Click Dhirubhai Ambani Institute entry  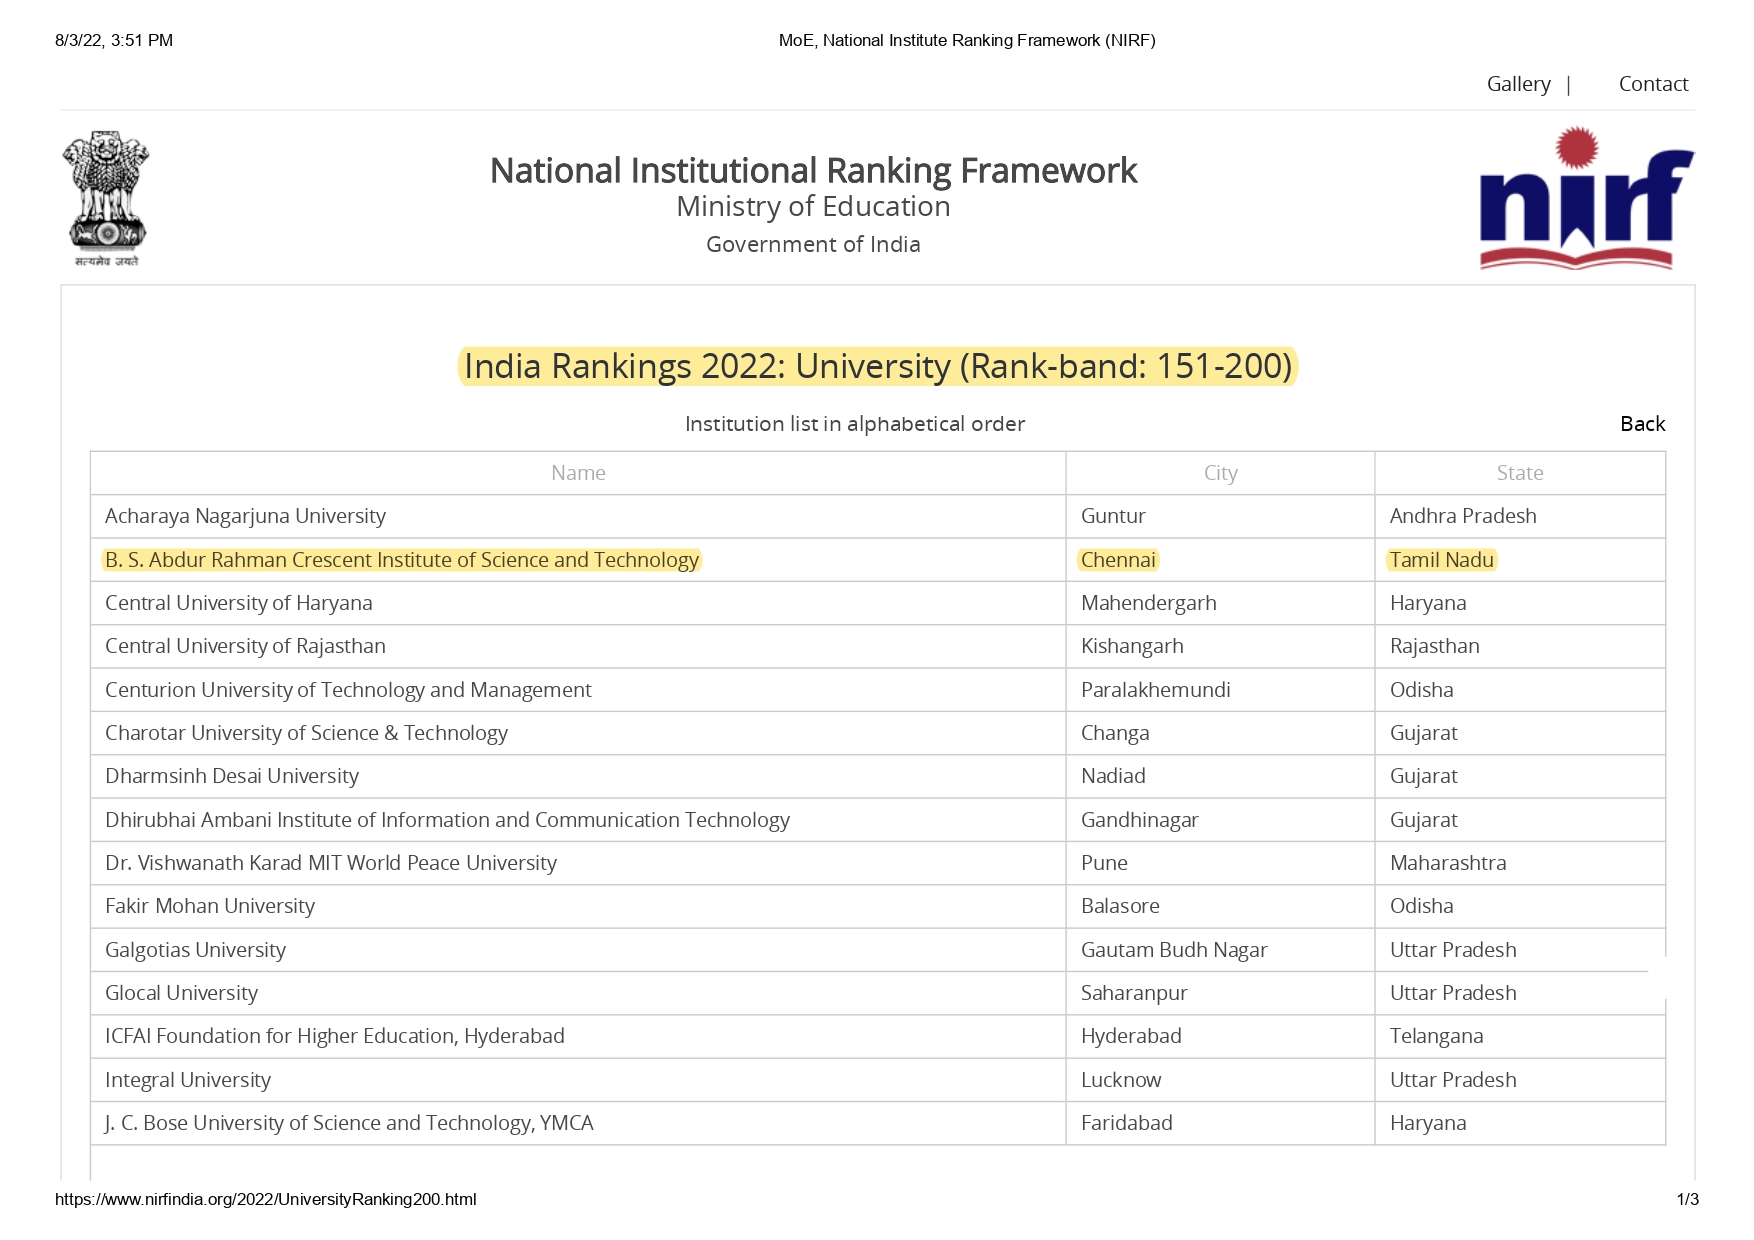click(447, 820)
